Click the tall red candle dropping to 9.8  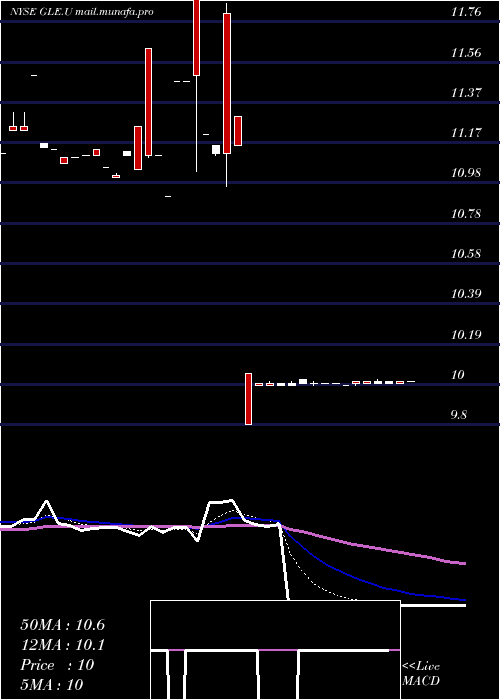click(x=249, y=399)
